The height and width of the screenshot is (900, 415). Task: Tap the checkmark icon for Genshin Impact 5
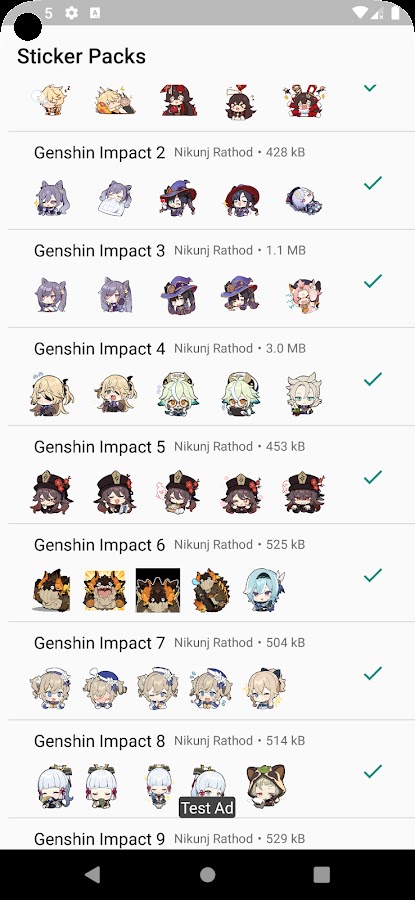click(373, 477)
